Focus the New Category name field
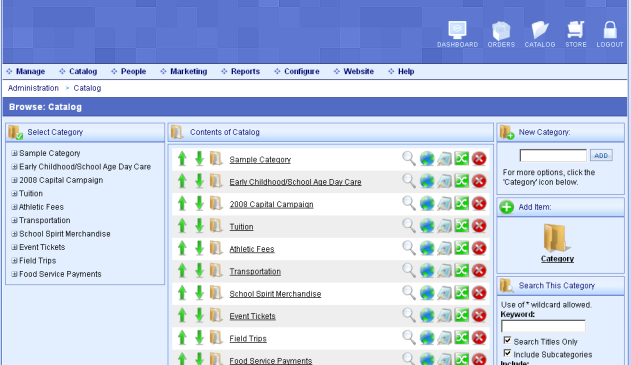The image size is (631, 365). click(x=553, y=155)
